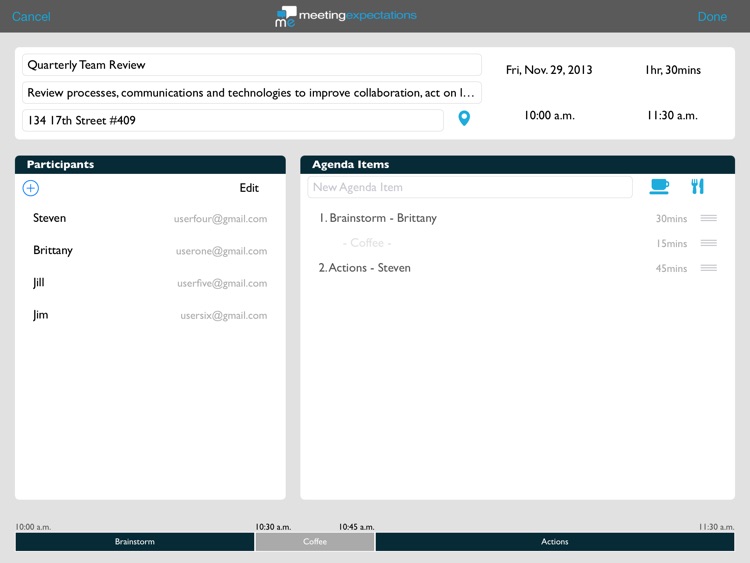This screenshot has height=563, width=750.
Task: Click the 10:45 a.m. timeline label
Action: point(357,527)
